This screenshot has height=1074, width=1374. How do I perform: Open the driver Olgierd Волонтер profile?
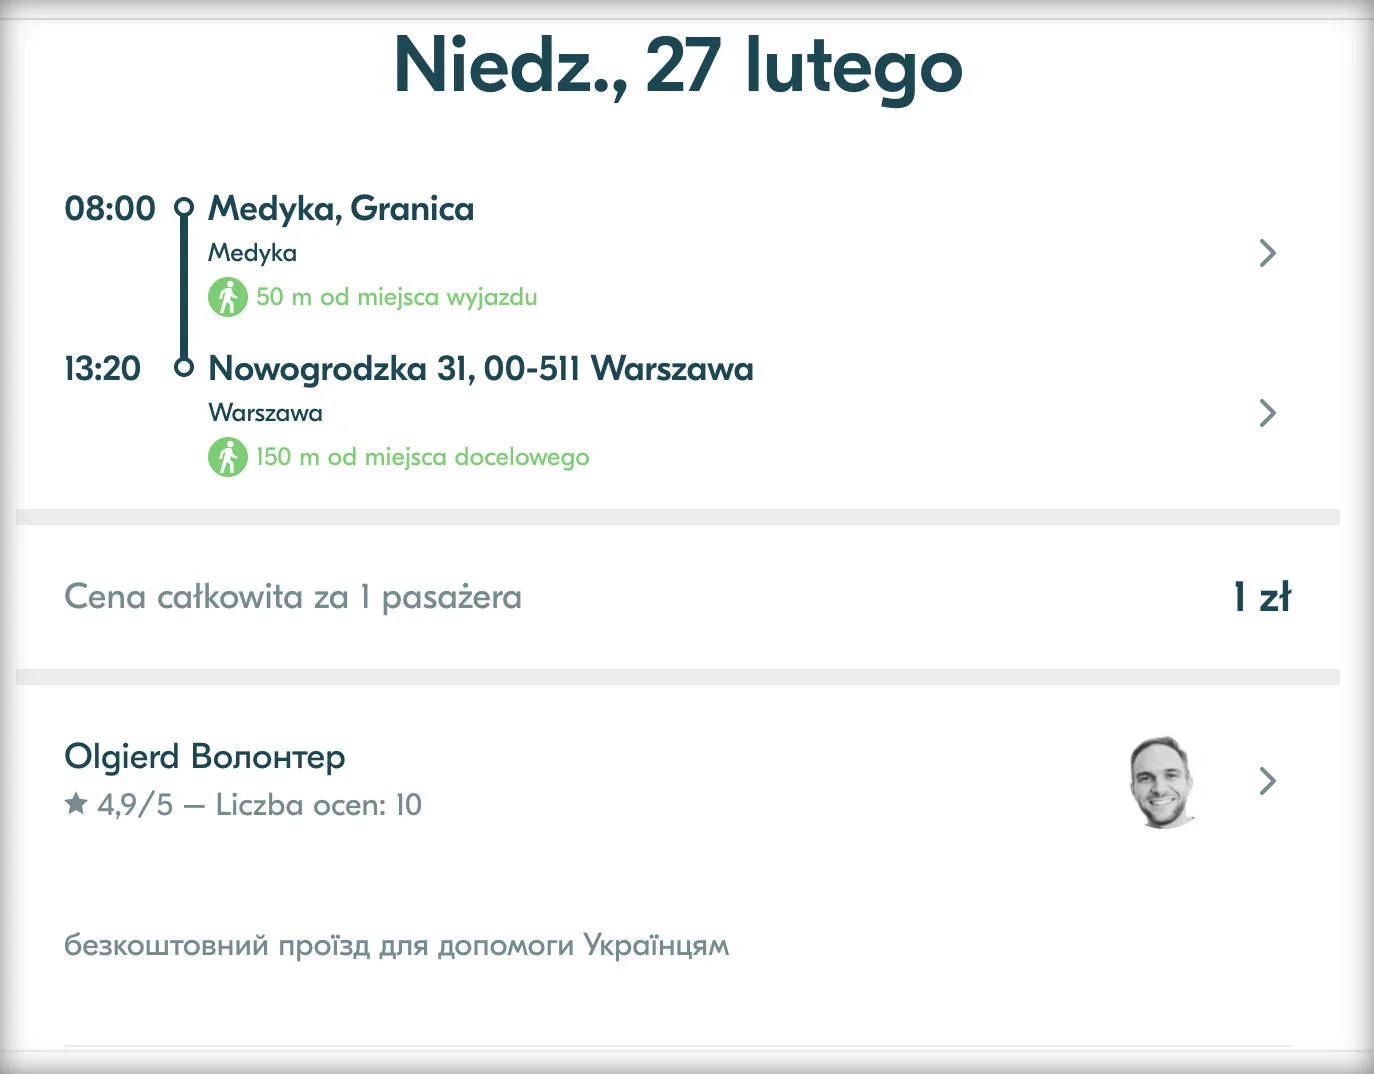(204, 757)
